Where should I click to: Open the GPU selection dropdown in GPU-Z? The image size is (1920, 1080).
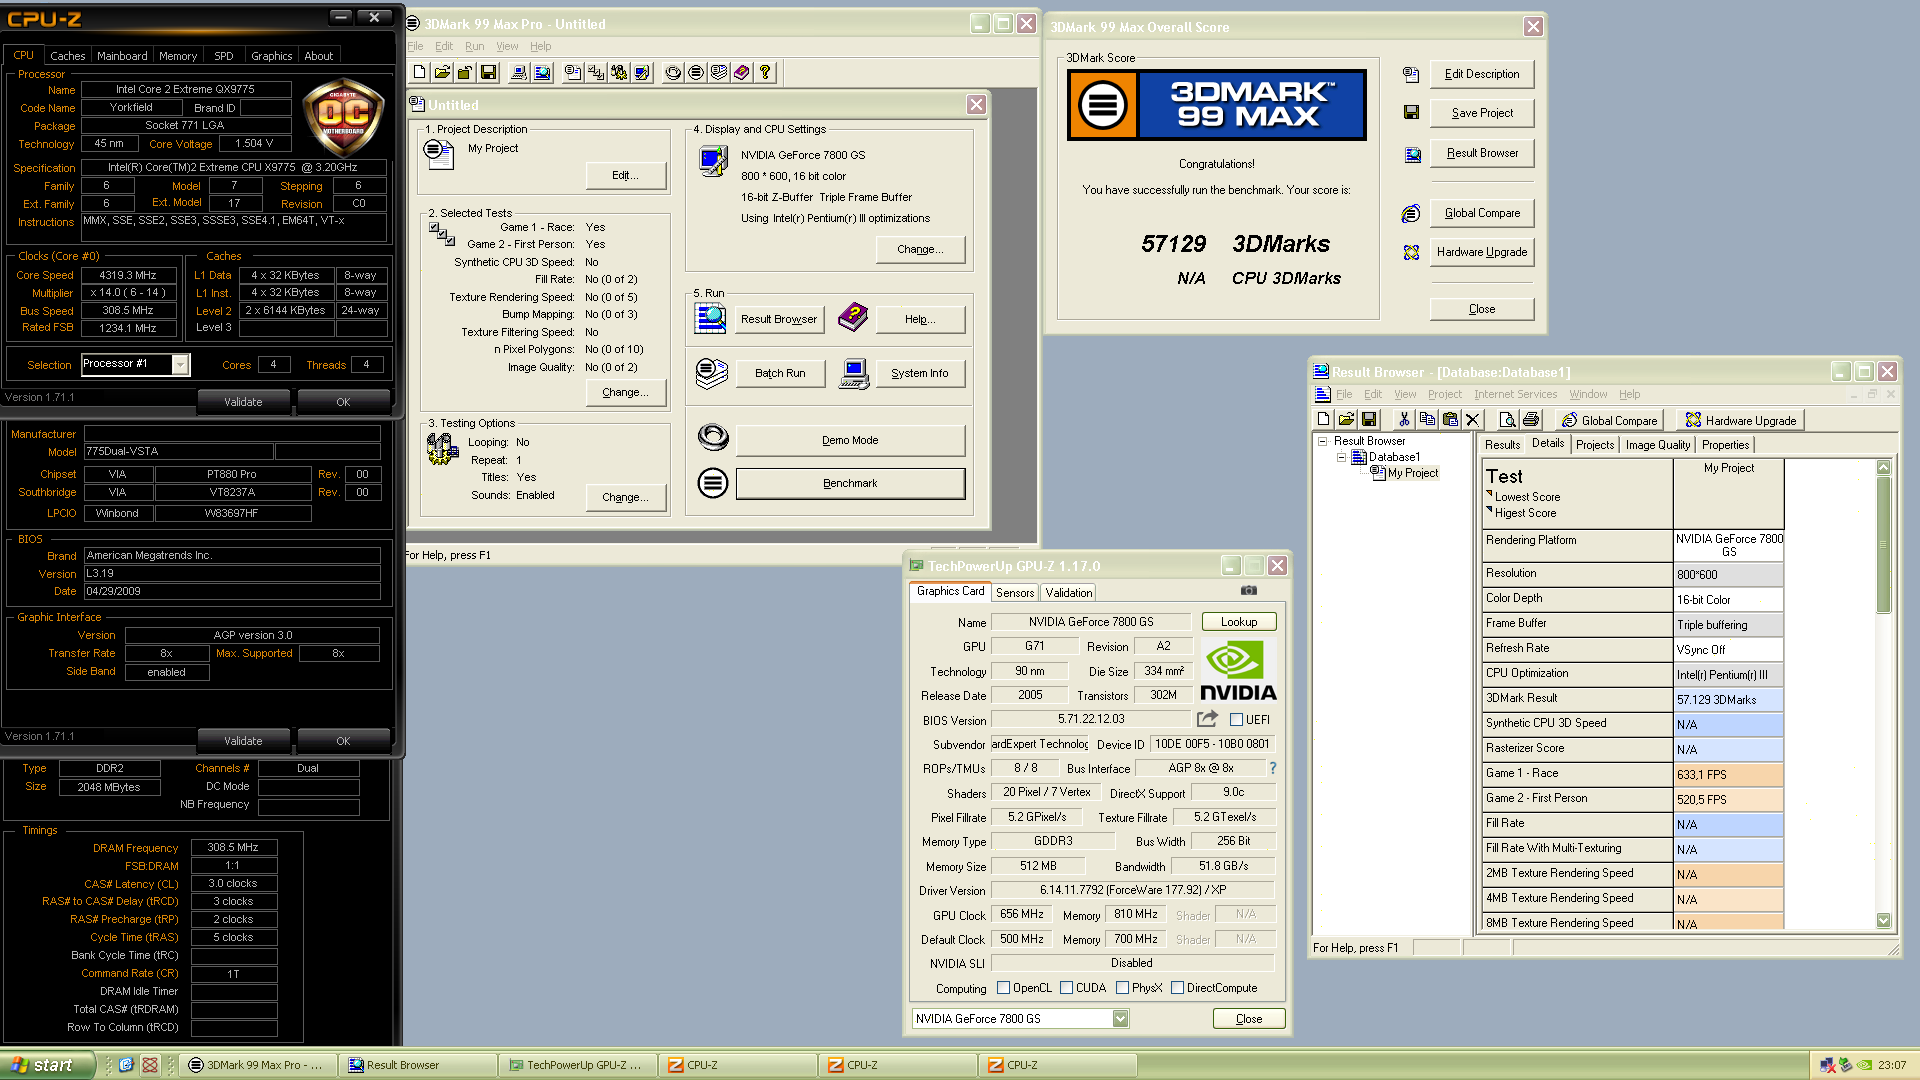click(x=1120, y=1018)
